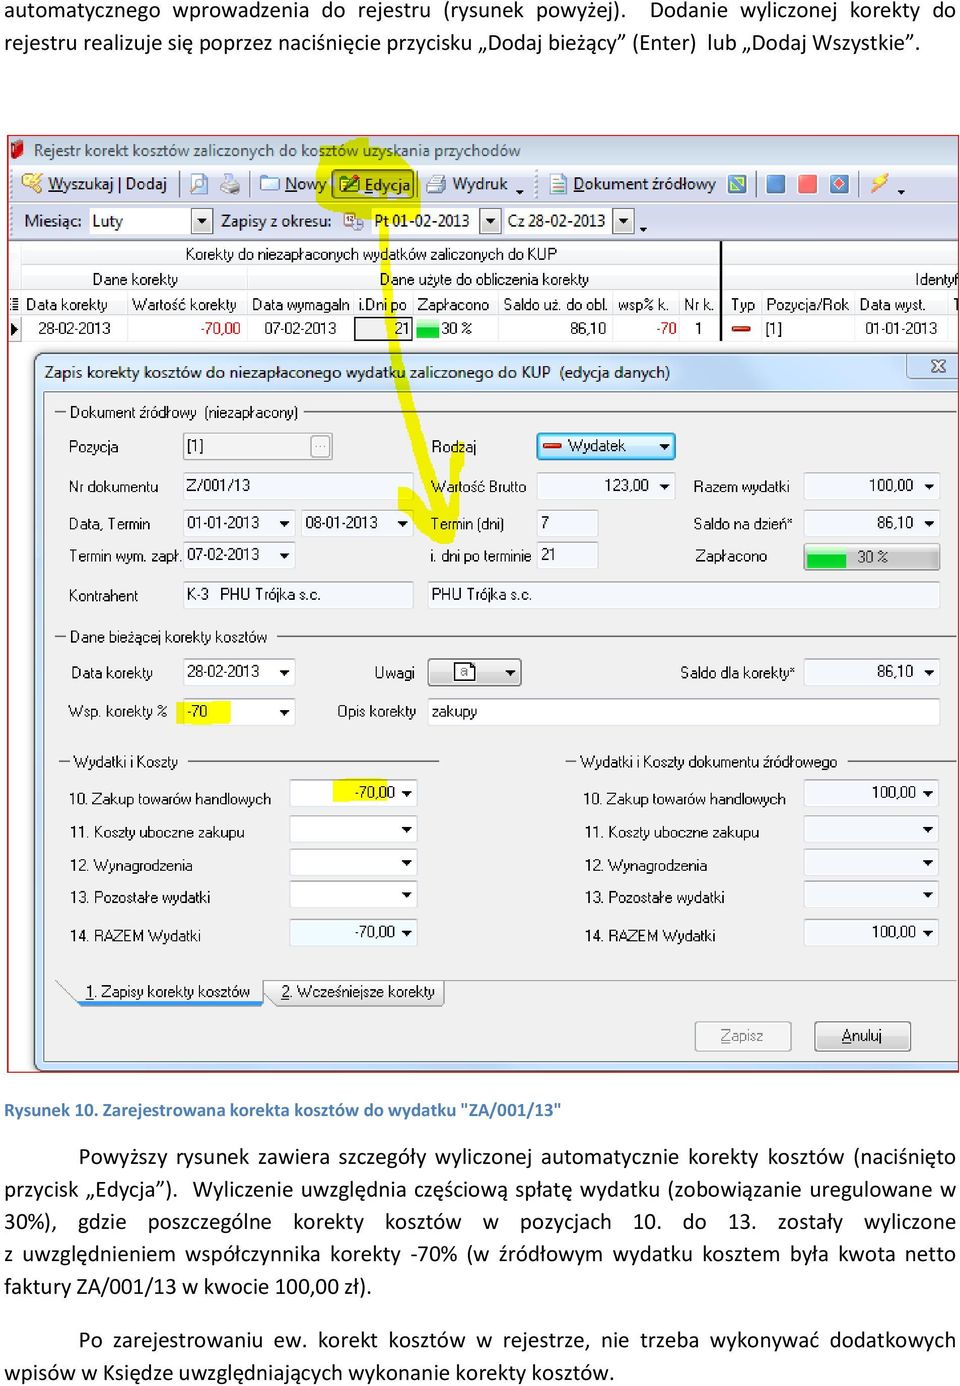The width and height of the screenshot is (960, 1386).
Task: Expand the Miesiąc Luty dropdown
Action: 202,221
